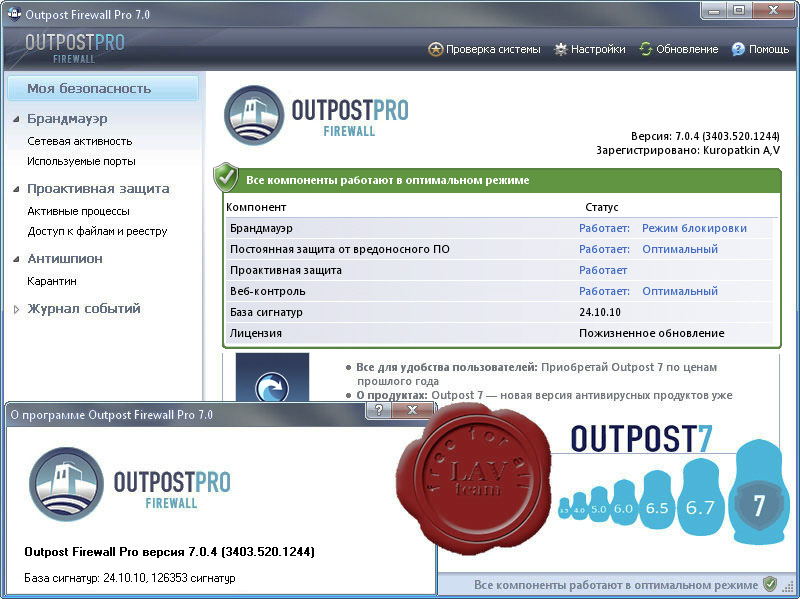Select Брандмауэр in the sidebar tree
The height and width of the screenshot is (599, 800).
pos(67,119)
